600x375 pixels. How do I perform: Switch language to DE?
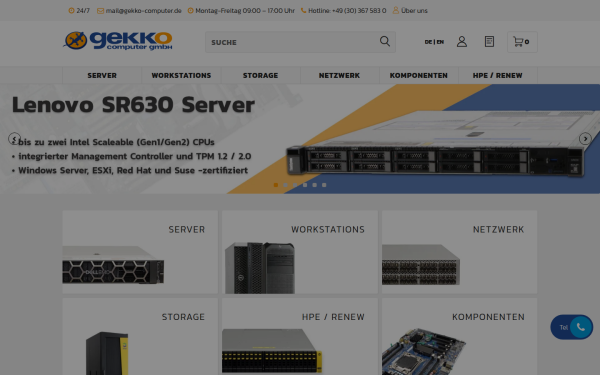[428, 42]
